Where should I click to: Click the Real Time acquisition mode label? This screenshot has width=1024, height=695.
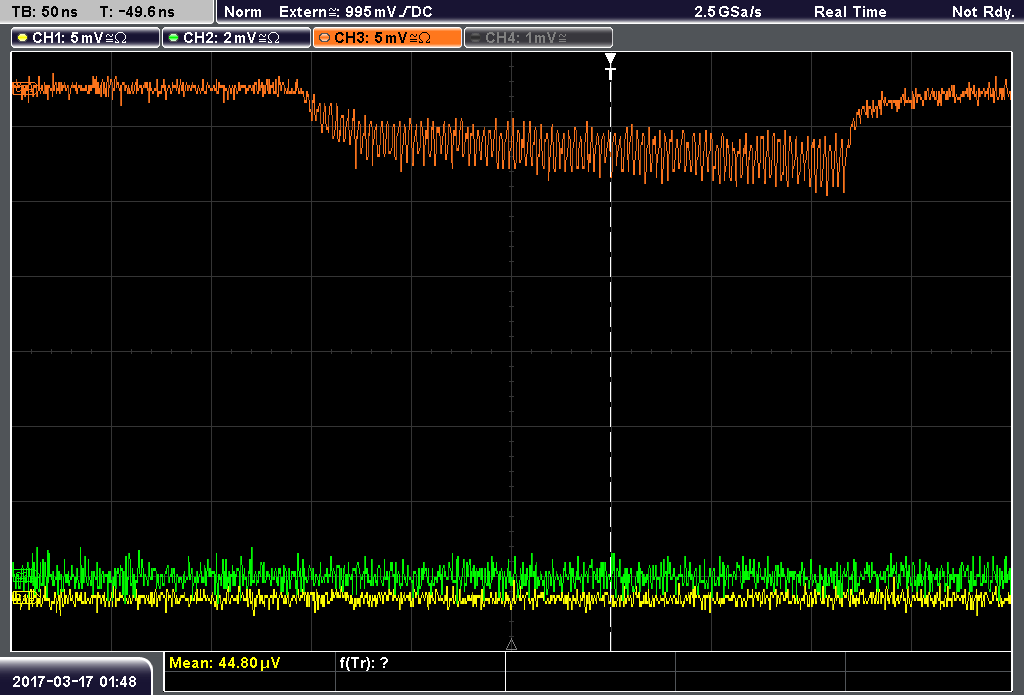[x=850, y=12]
